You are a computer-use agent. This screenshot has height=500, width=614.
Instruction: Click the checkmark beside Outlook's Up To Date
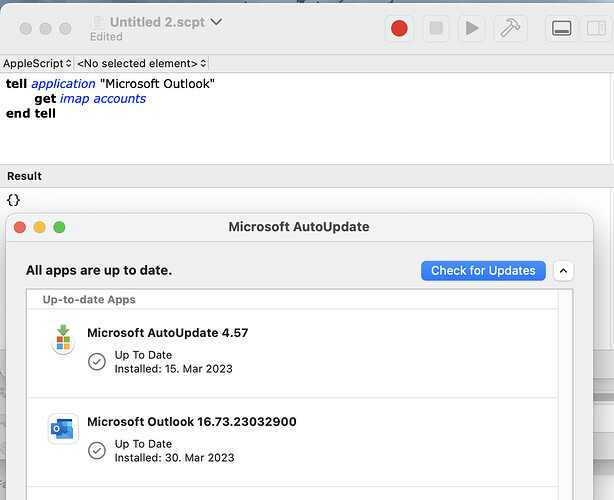97,450
